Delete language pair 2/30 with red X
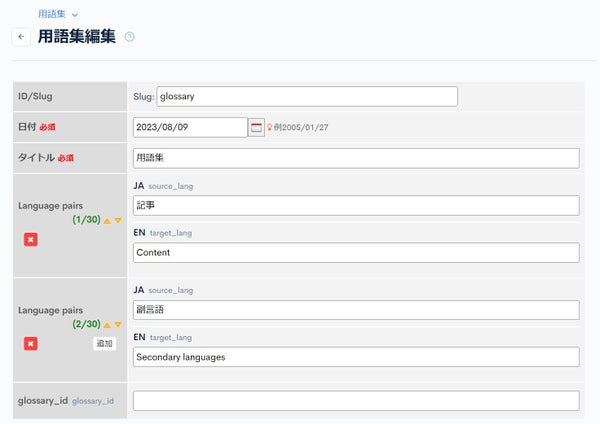 (31, 344)
